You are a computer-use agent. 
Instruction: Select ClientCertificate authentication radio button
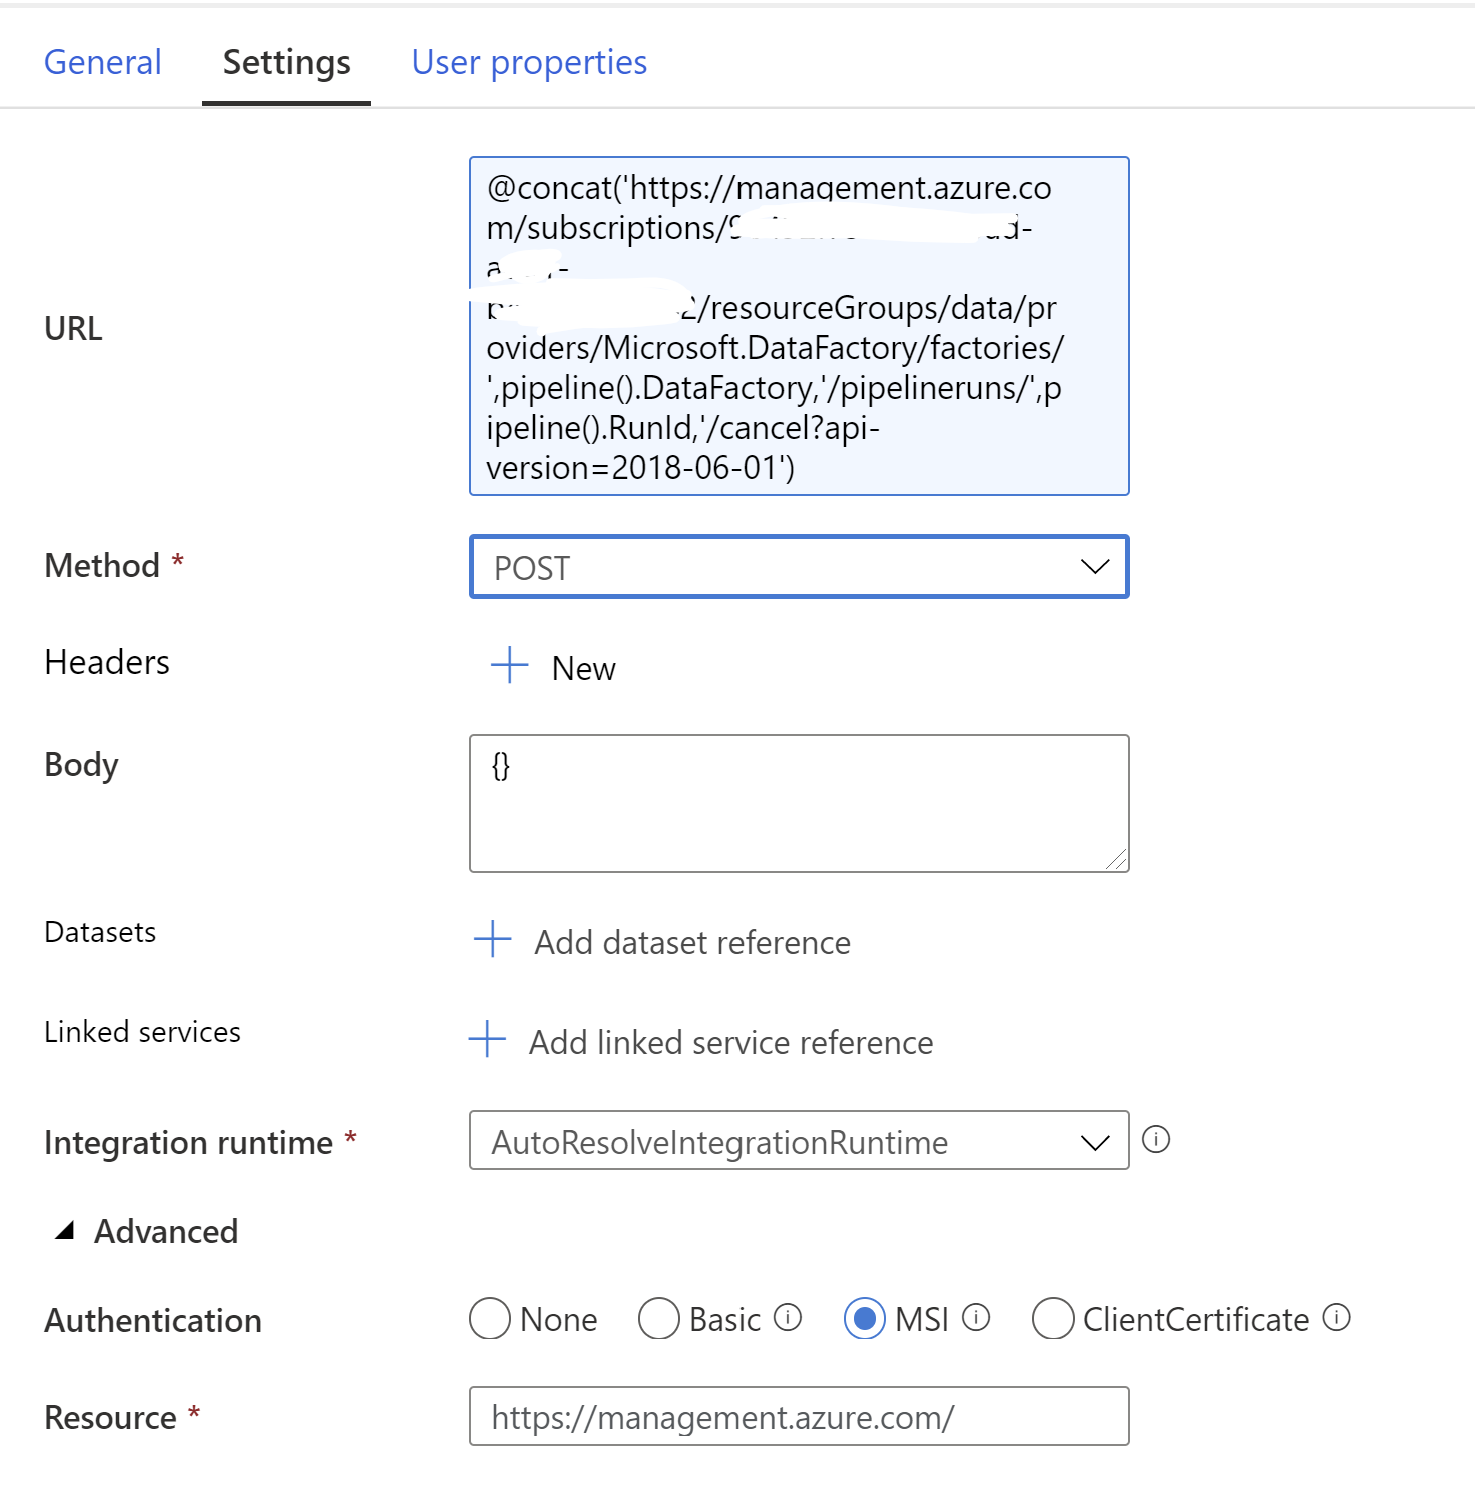point(1053,1318)
